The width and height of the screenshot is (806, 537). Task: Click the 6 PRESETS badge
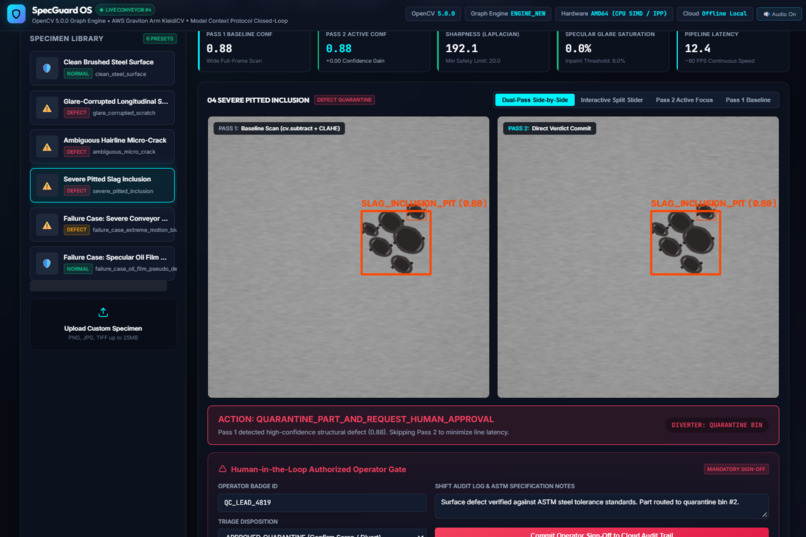[x=160, y=39]
